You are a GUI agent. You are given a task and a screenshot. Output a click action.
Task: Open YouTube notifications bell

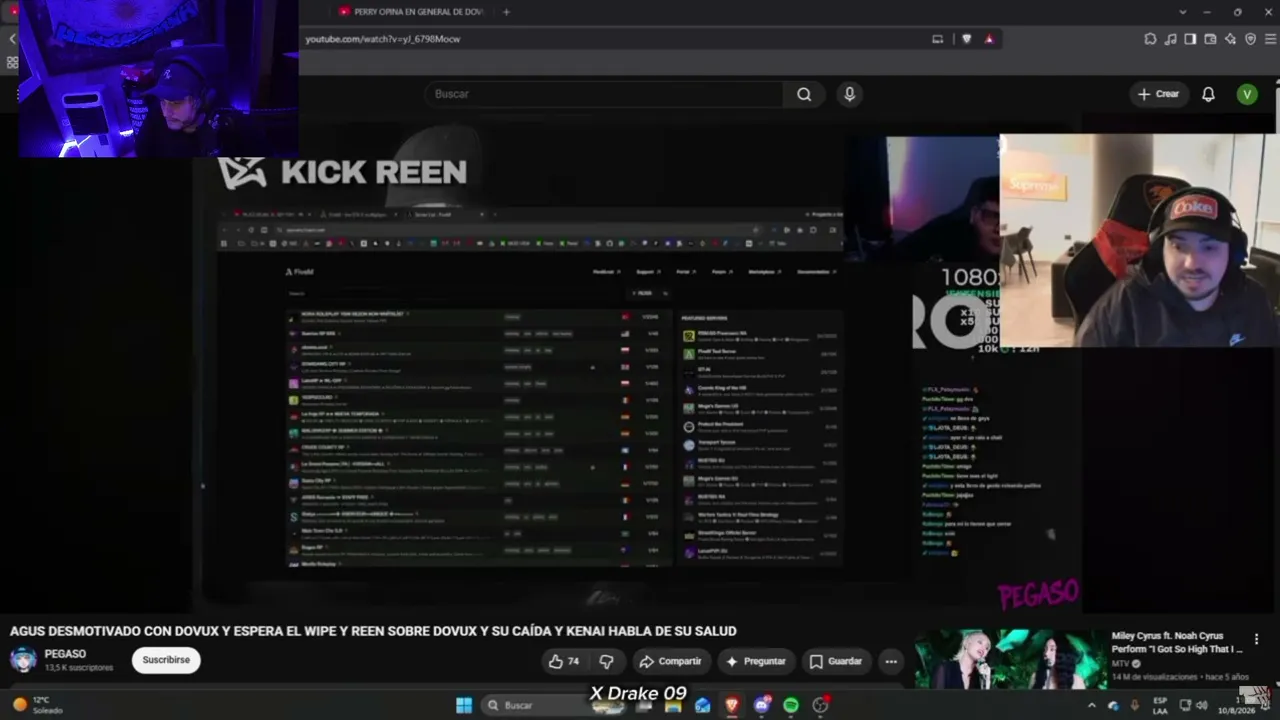[1208, 94]
